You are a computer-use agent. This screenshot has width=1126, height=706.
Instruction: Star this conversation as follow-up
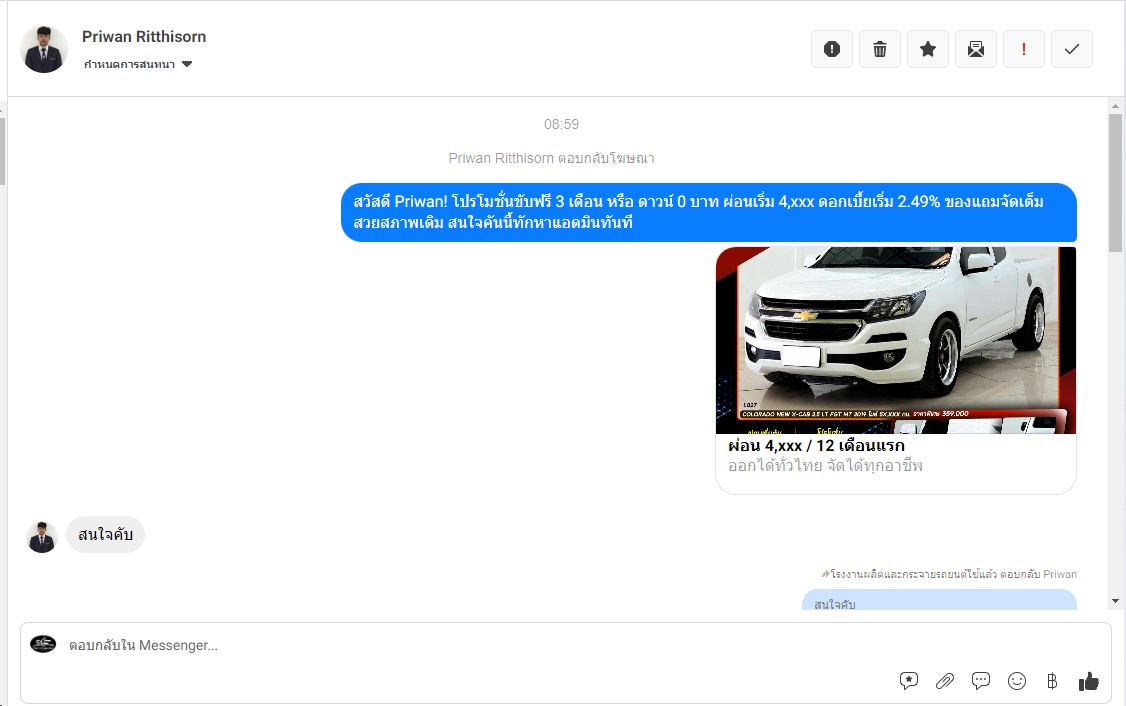click(928, 49)
